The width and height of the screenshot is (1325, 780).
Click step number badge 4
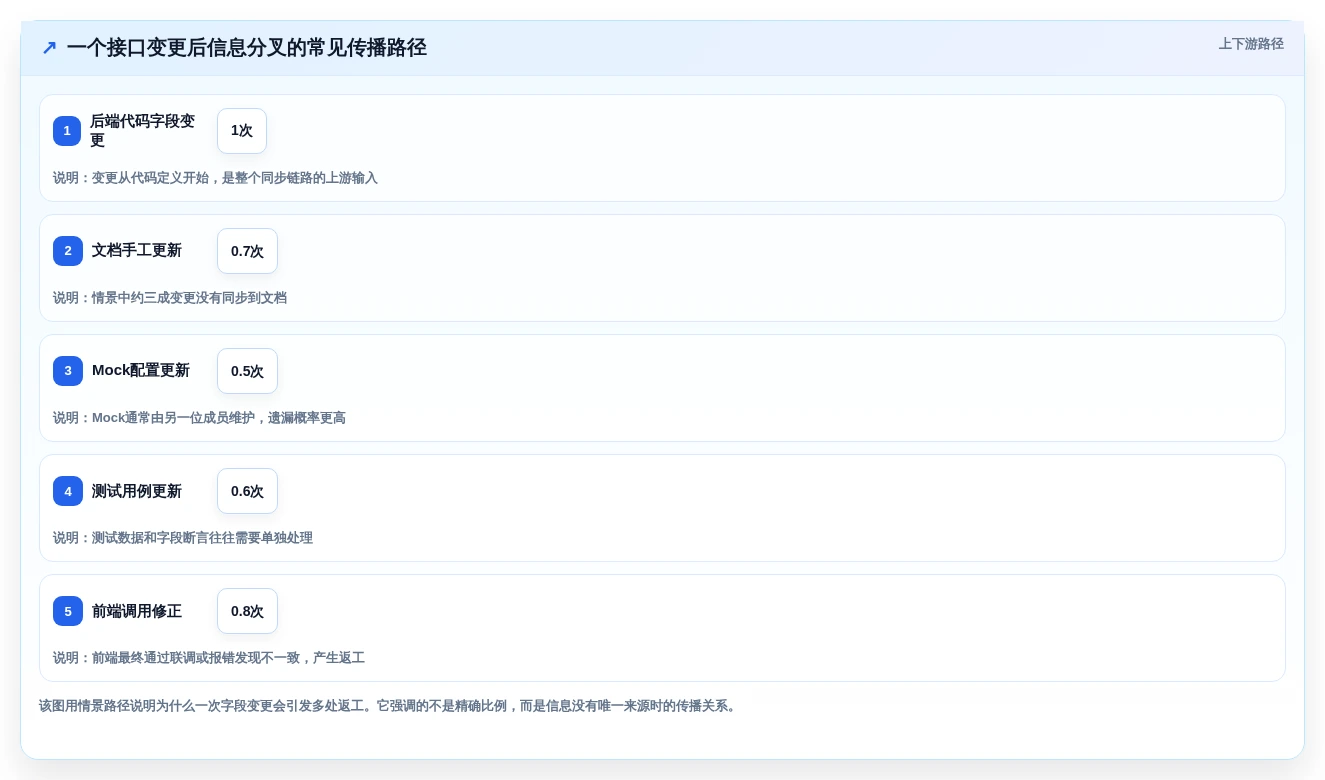click(68, 491)
